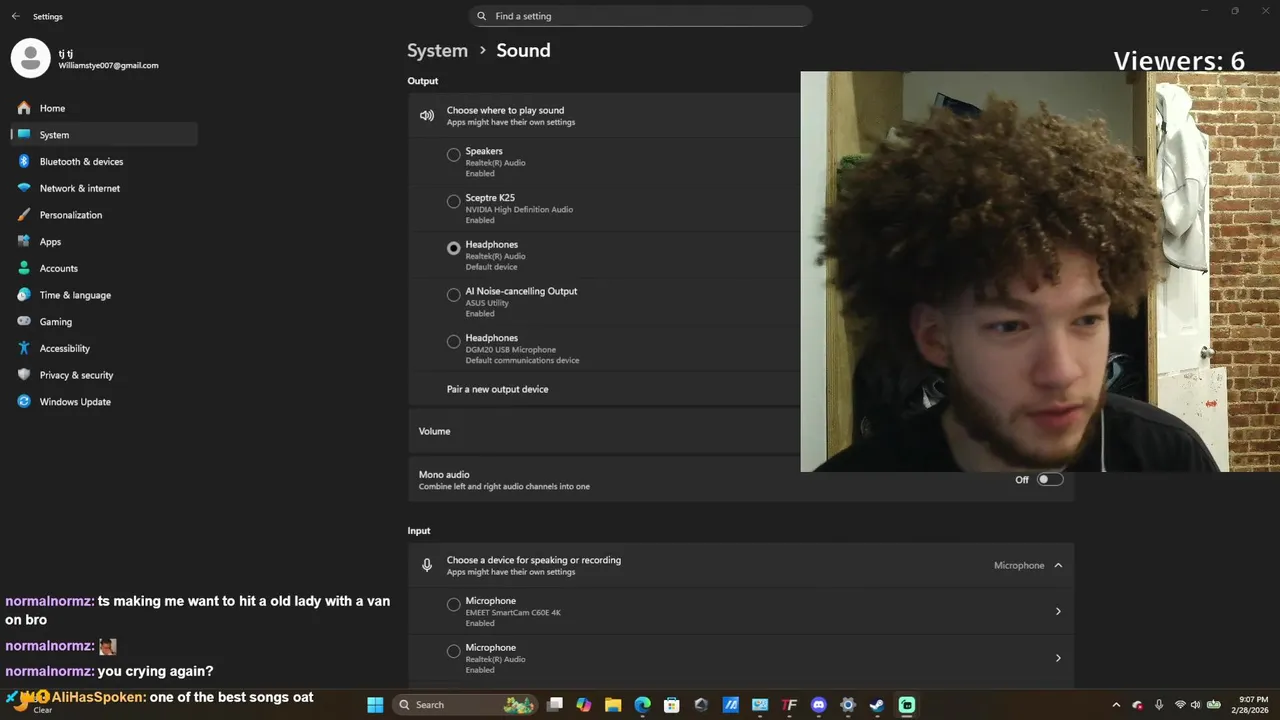Image resolution: width=1280 pixels, height=720 pixels.
Task: Open Windows Update page
Action: [104, 401]
